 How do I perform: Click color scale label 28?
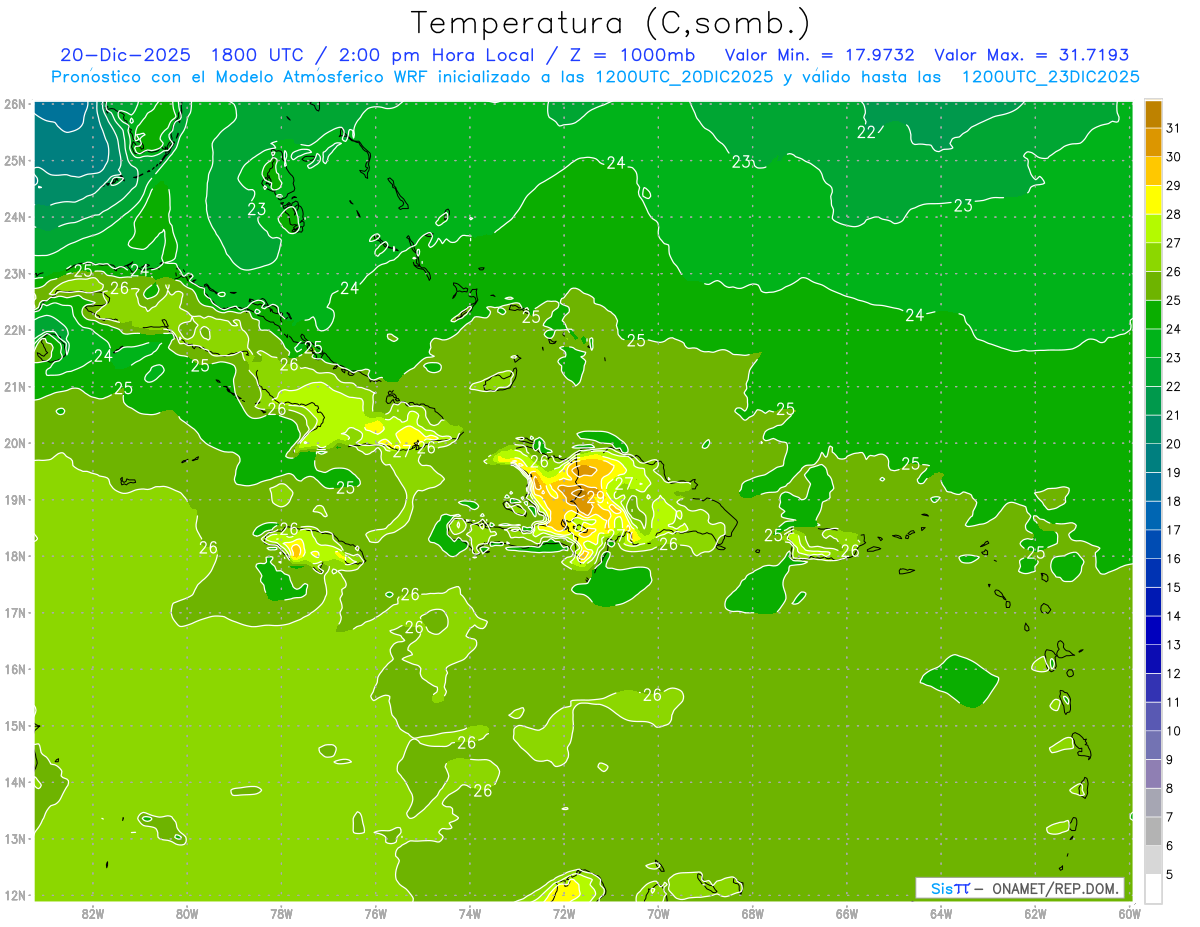pos(1173,214)
